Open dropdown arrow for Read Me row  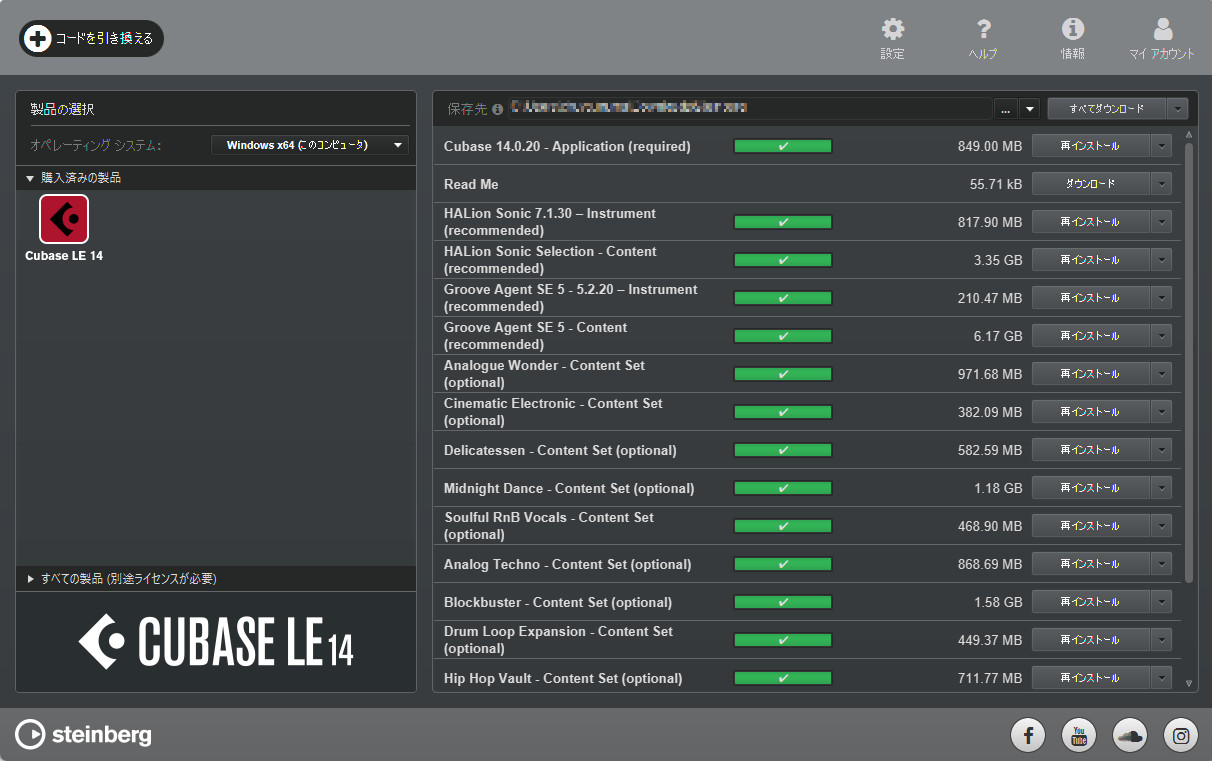tap(1161, 184)
